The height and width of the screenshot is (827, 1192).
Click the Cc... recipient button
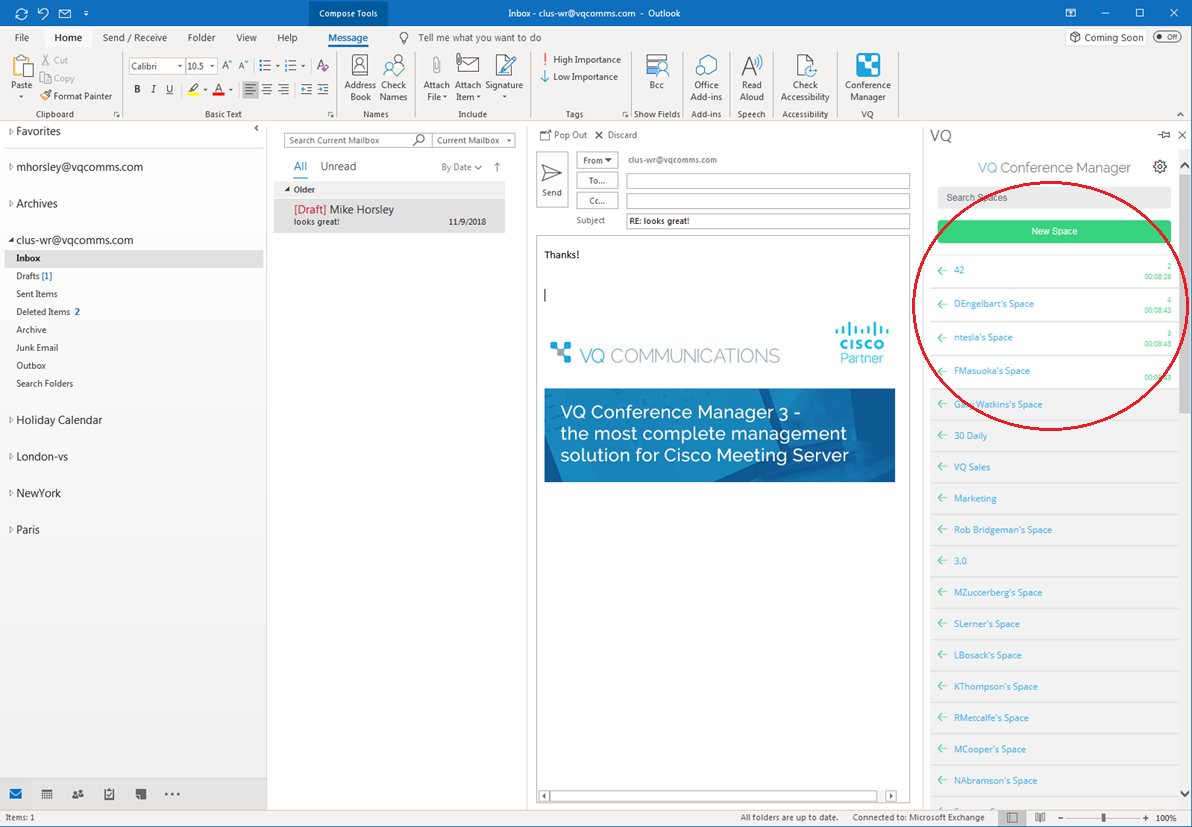pyautogui.click(x=598, y=201)
